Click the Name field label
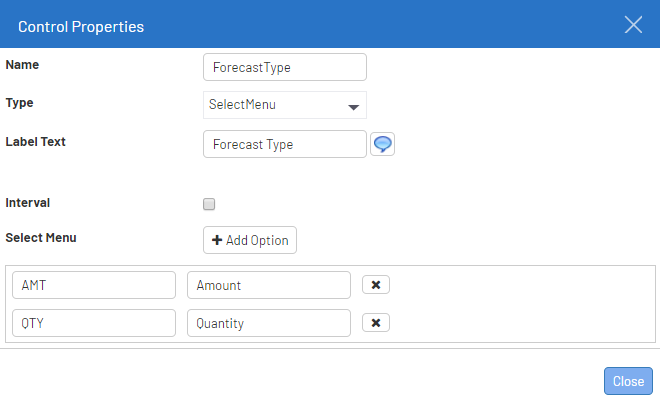 pos(22,65)
